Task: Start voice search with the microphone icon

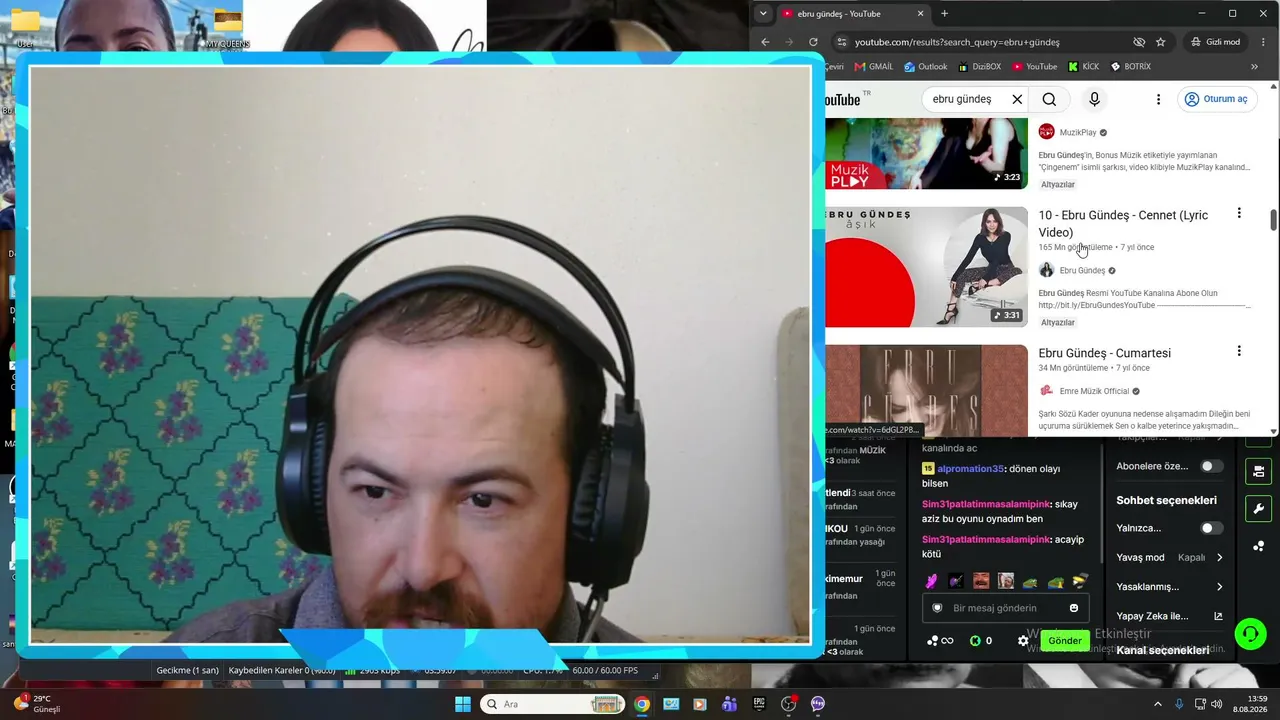Action: click(x=1094, y=99)
